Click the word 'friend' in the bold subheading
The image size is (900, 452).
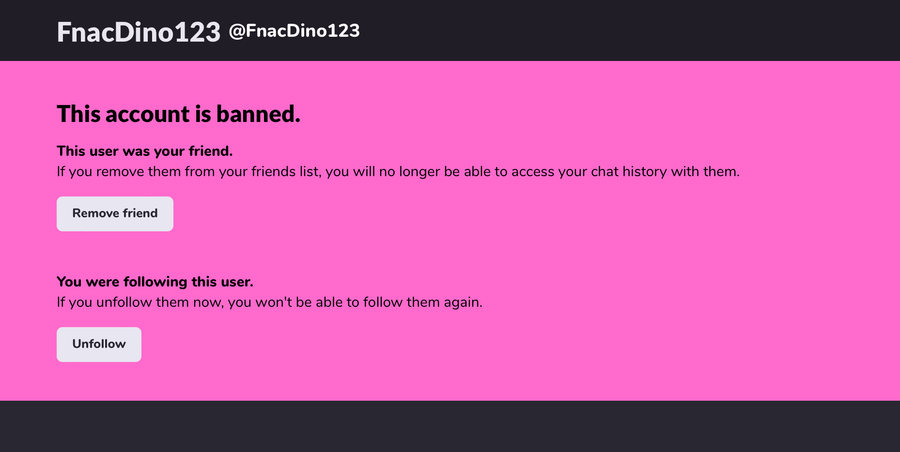208,151
